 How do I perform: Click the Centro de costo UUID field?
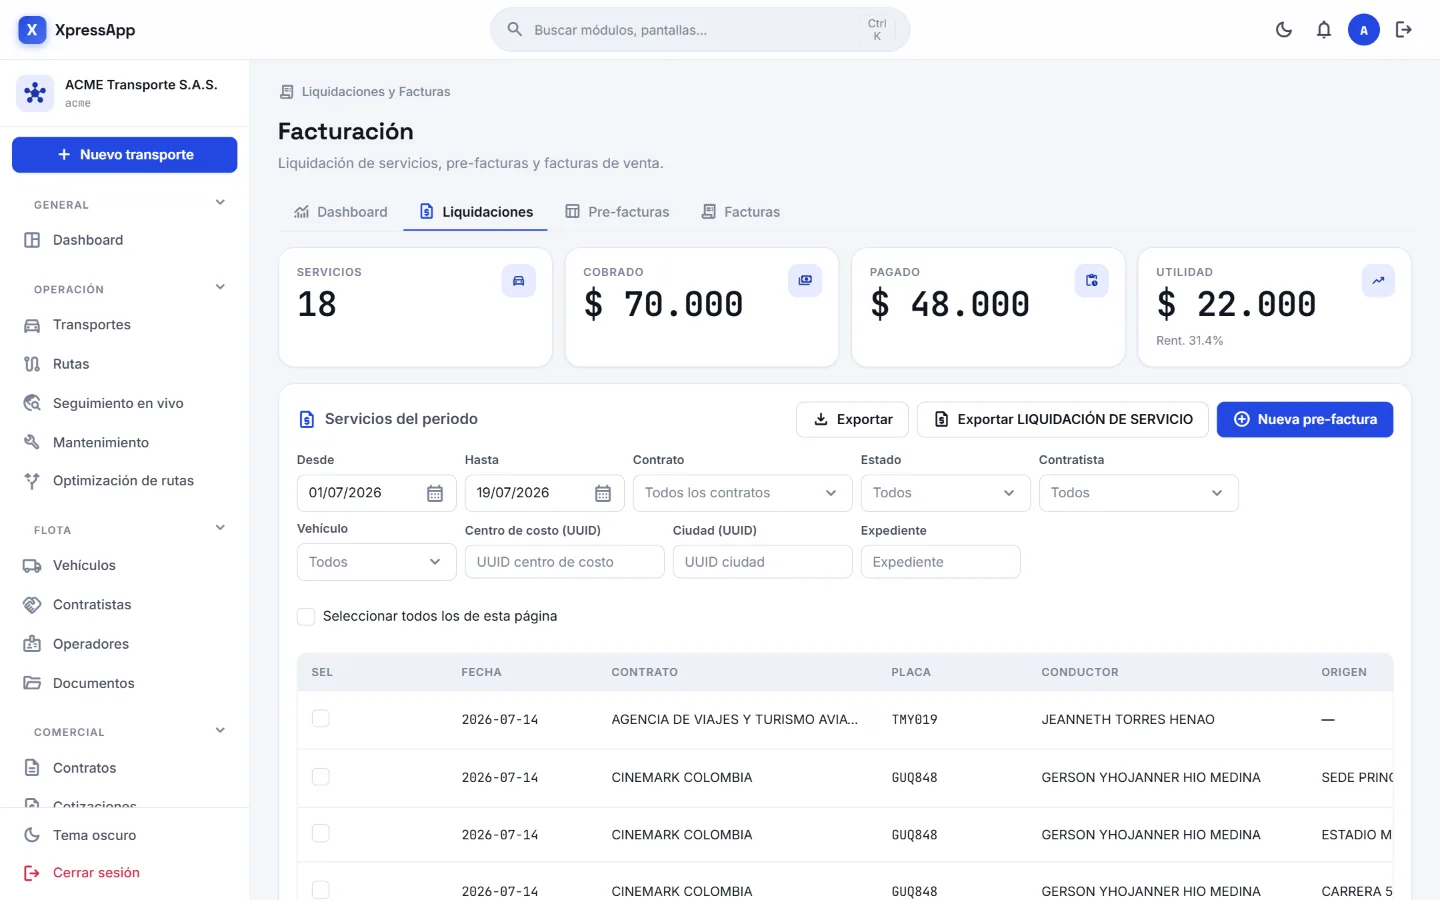(x=564, y=562)
